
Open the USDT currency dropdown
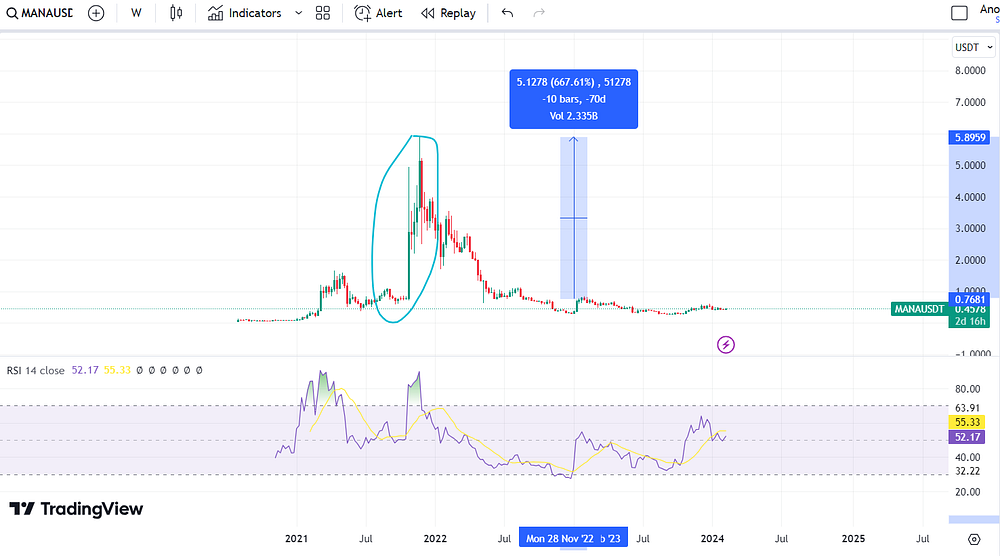(973, 47)
